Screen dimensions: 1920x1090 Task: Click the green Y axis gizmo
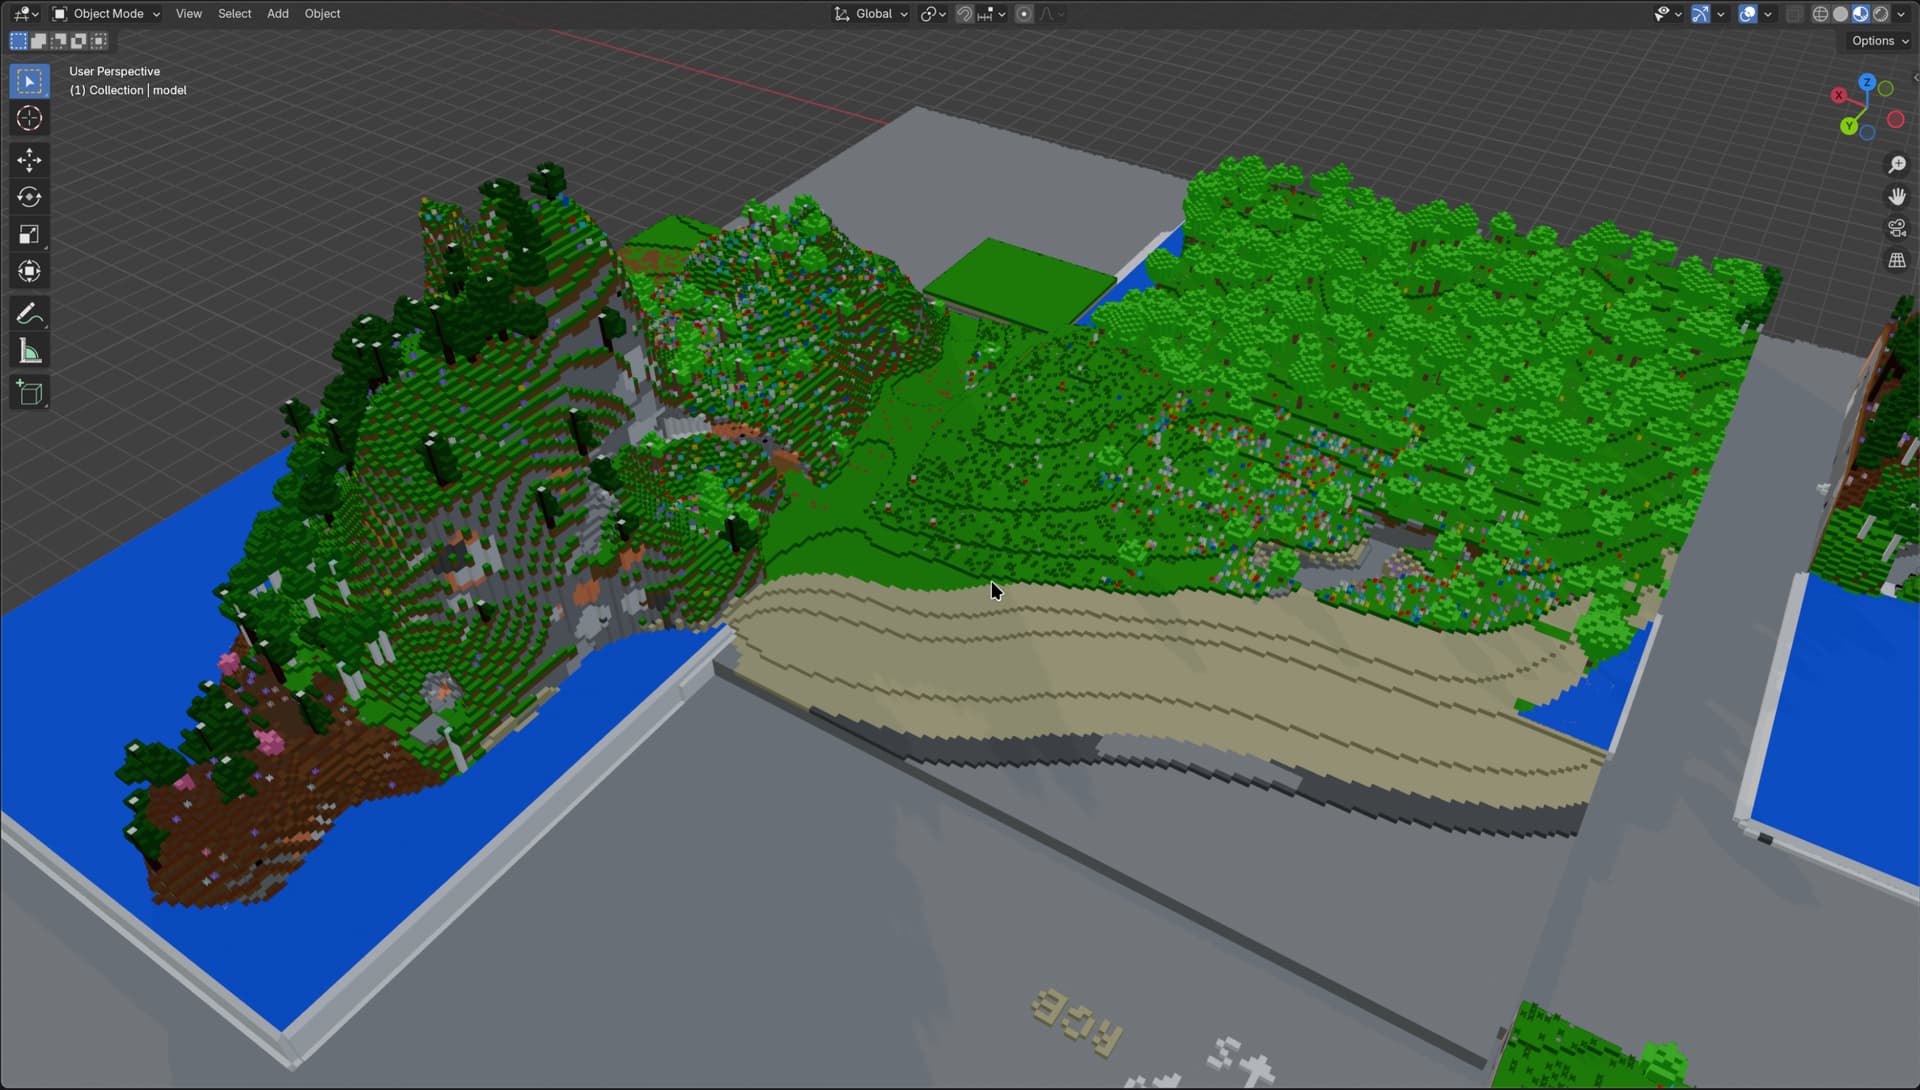[x=1849, y=127]
